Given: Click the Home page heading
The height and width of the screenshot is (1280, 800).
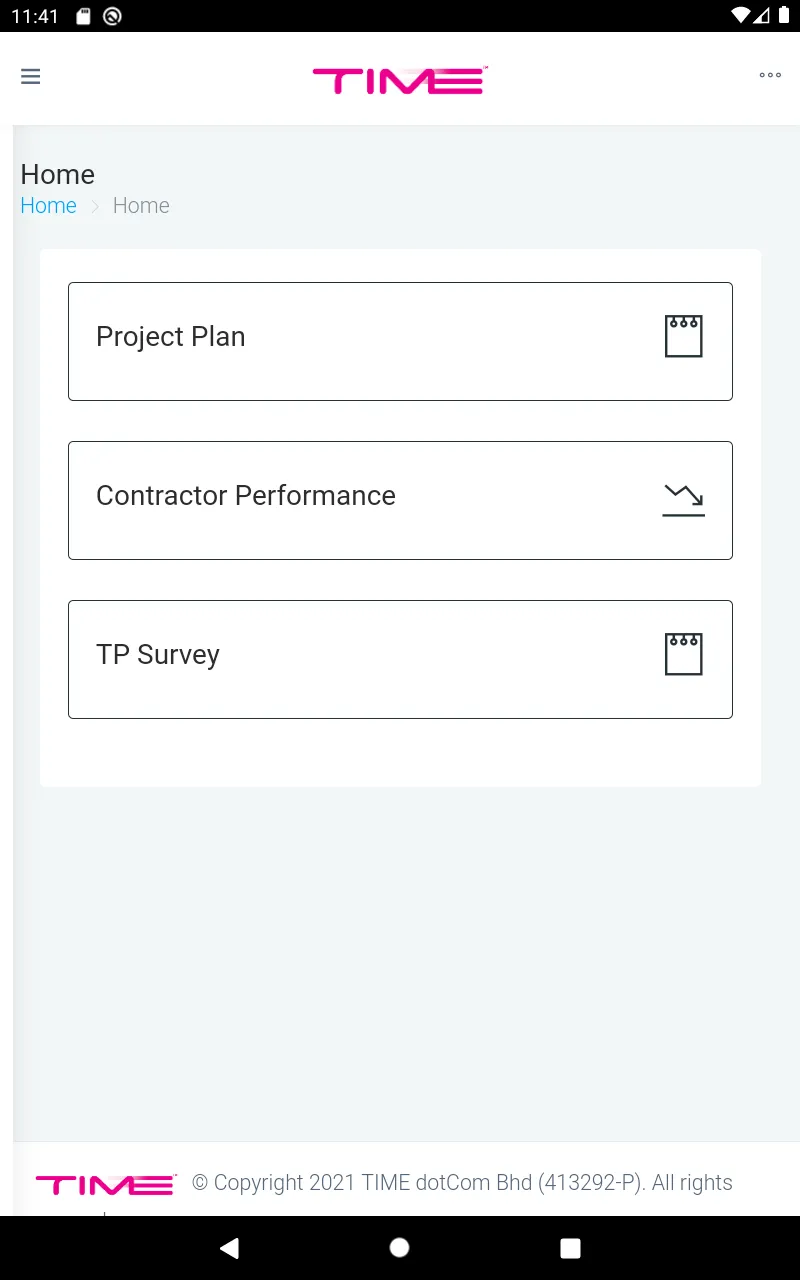Looking at the screenshot, I should (x=58, y=174).
